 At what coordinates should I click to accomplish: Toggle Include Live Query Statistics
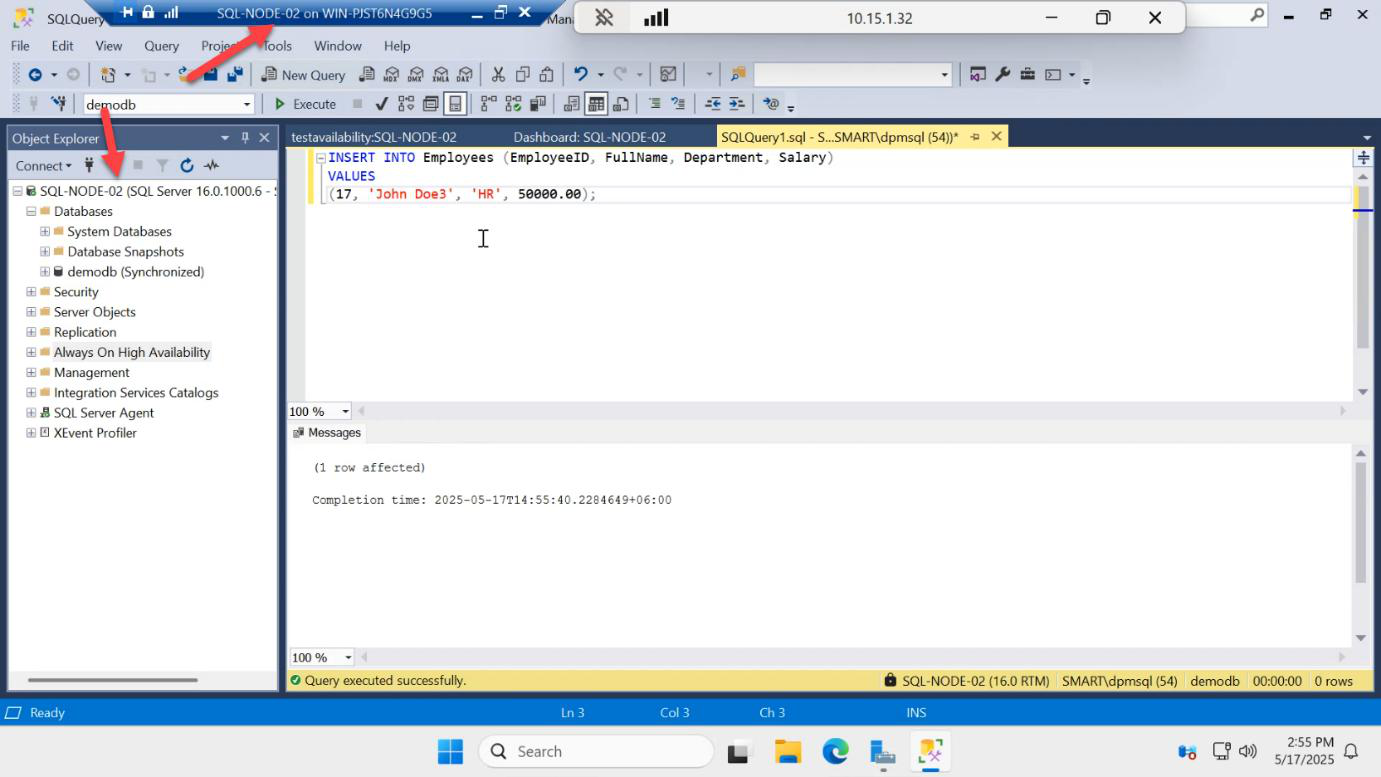[513, 104]
